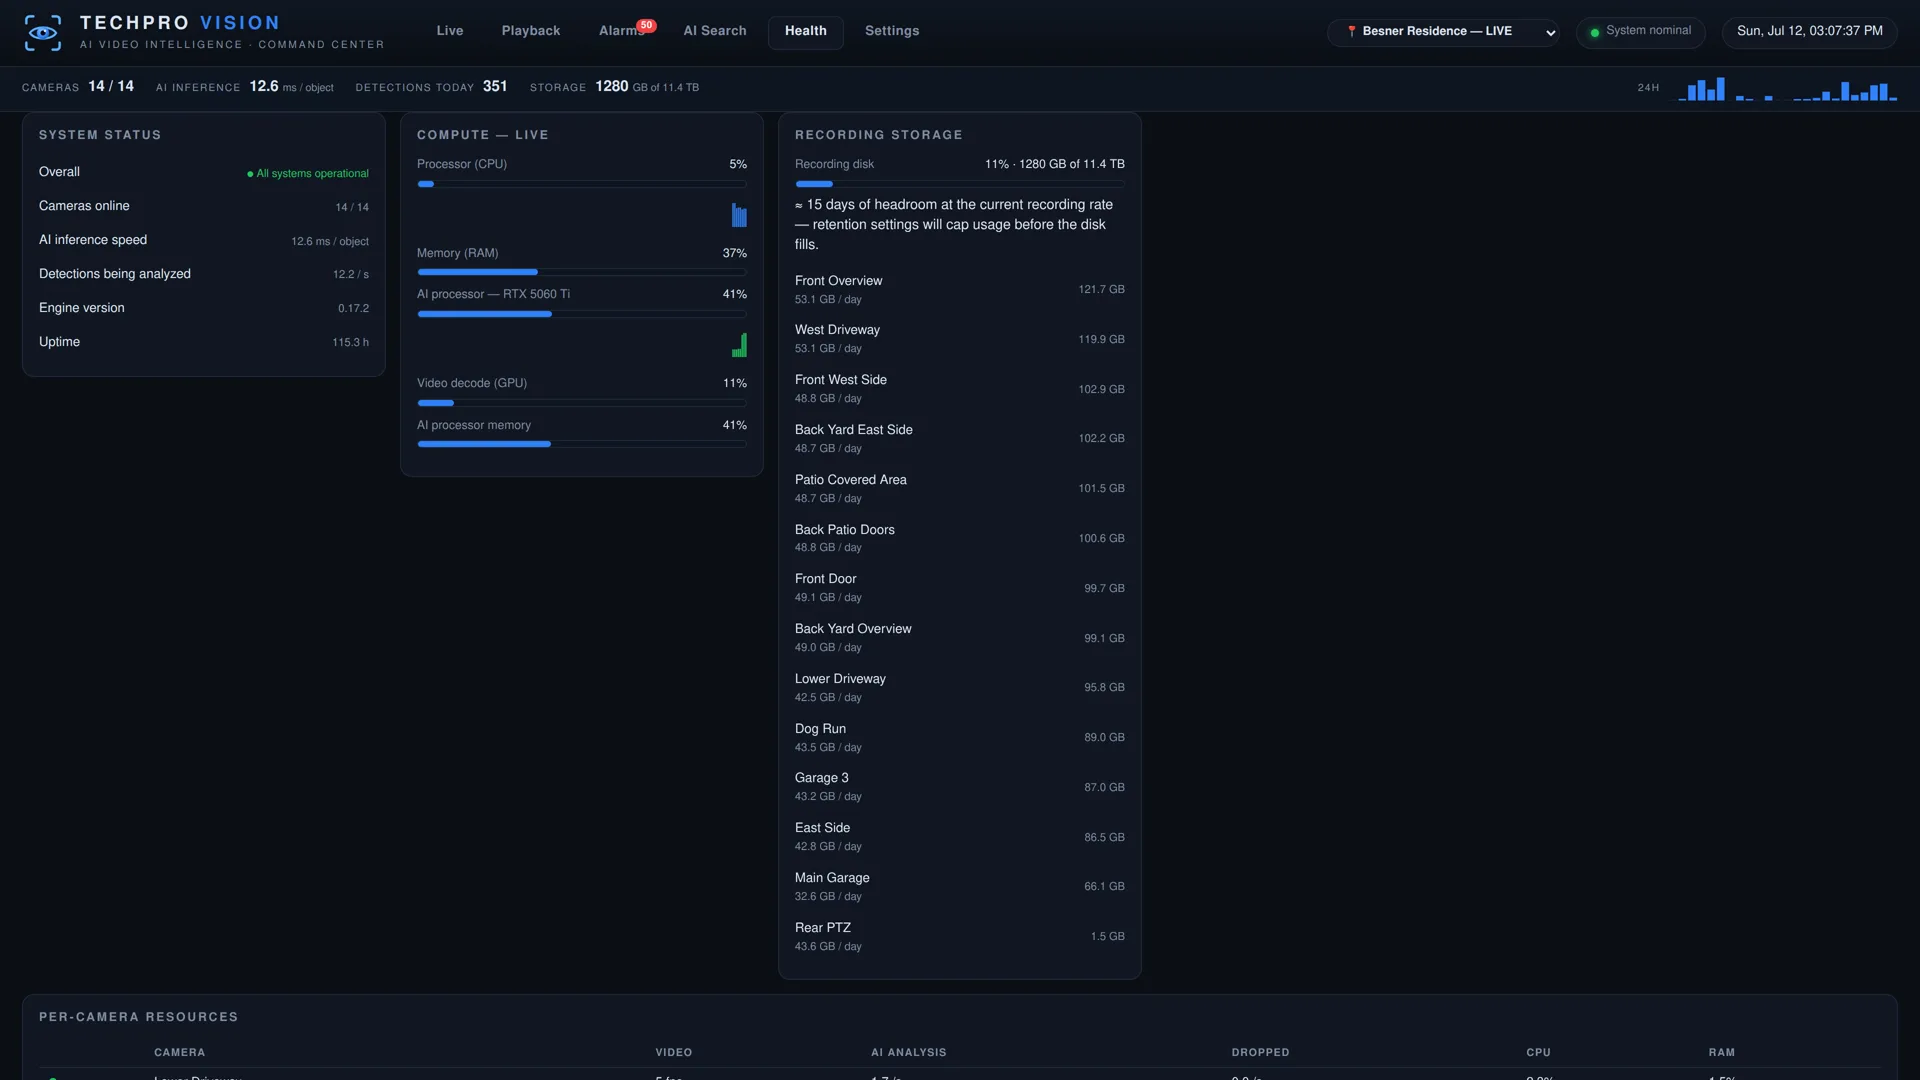Screen dimensions: 1920x1080
Task: Click the AI processor RTX 5060 Ti bar
Action: 582,314
